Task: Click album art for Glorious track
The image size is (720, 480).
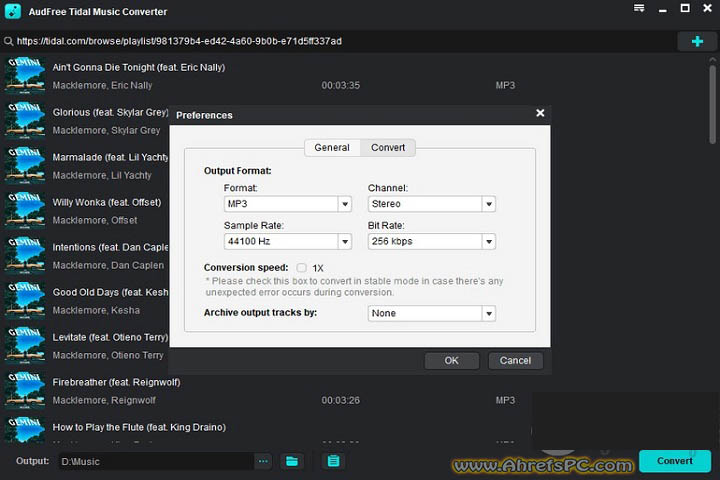Action: click(x=25, y=120)
